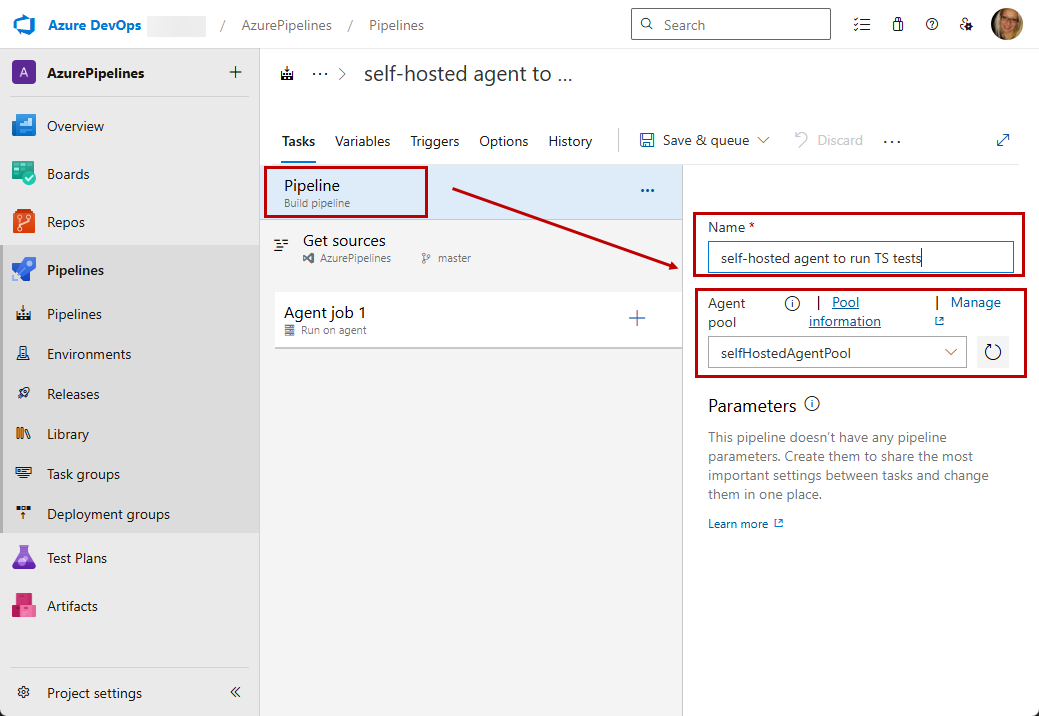Click the search magnifier icon
Viewport: 1039px width, 716px height.
pos(647,25)
